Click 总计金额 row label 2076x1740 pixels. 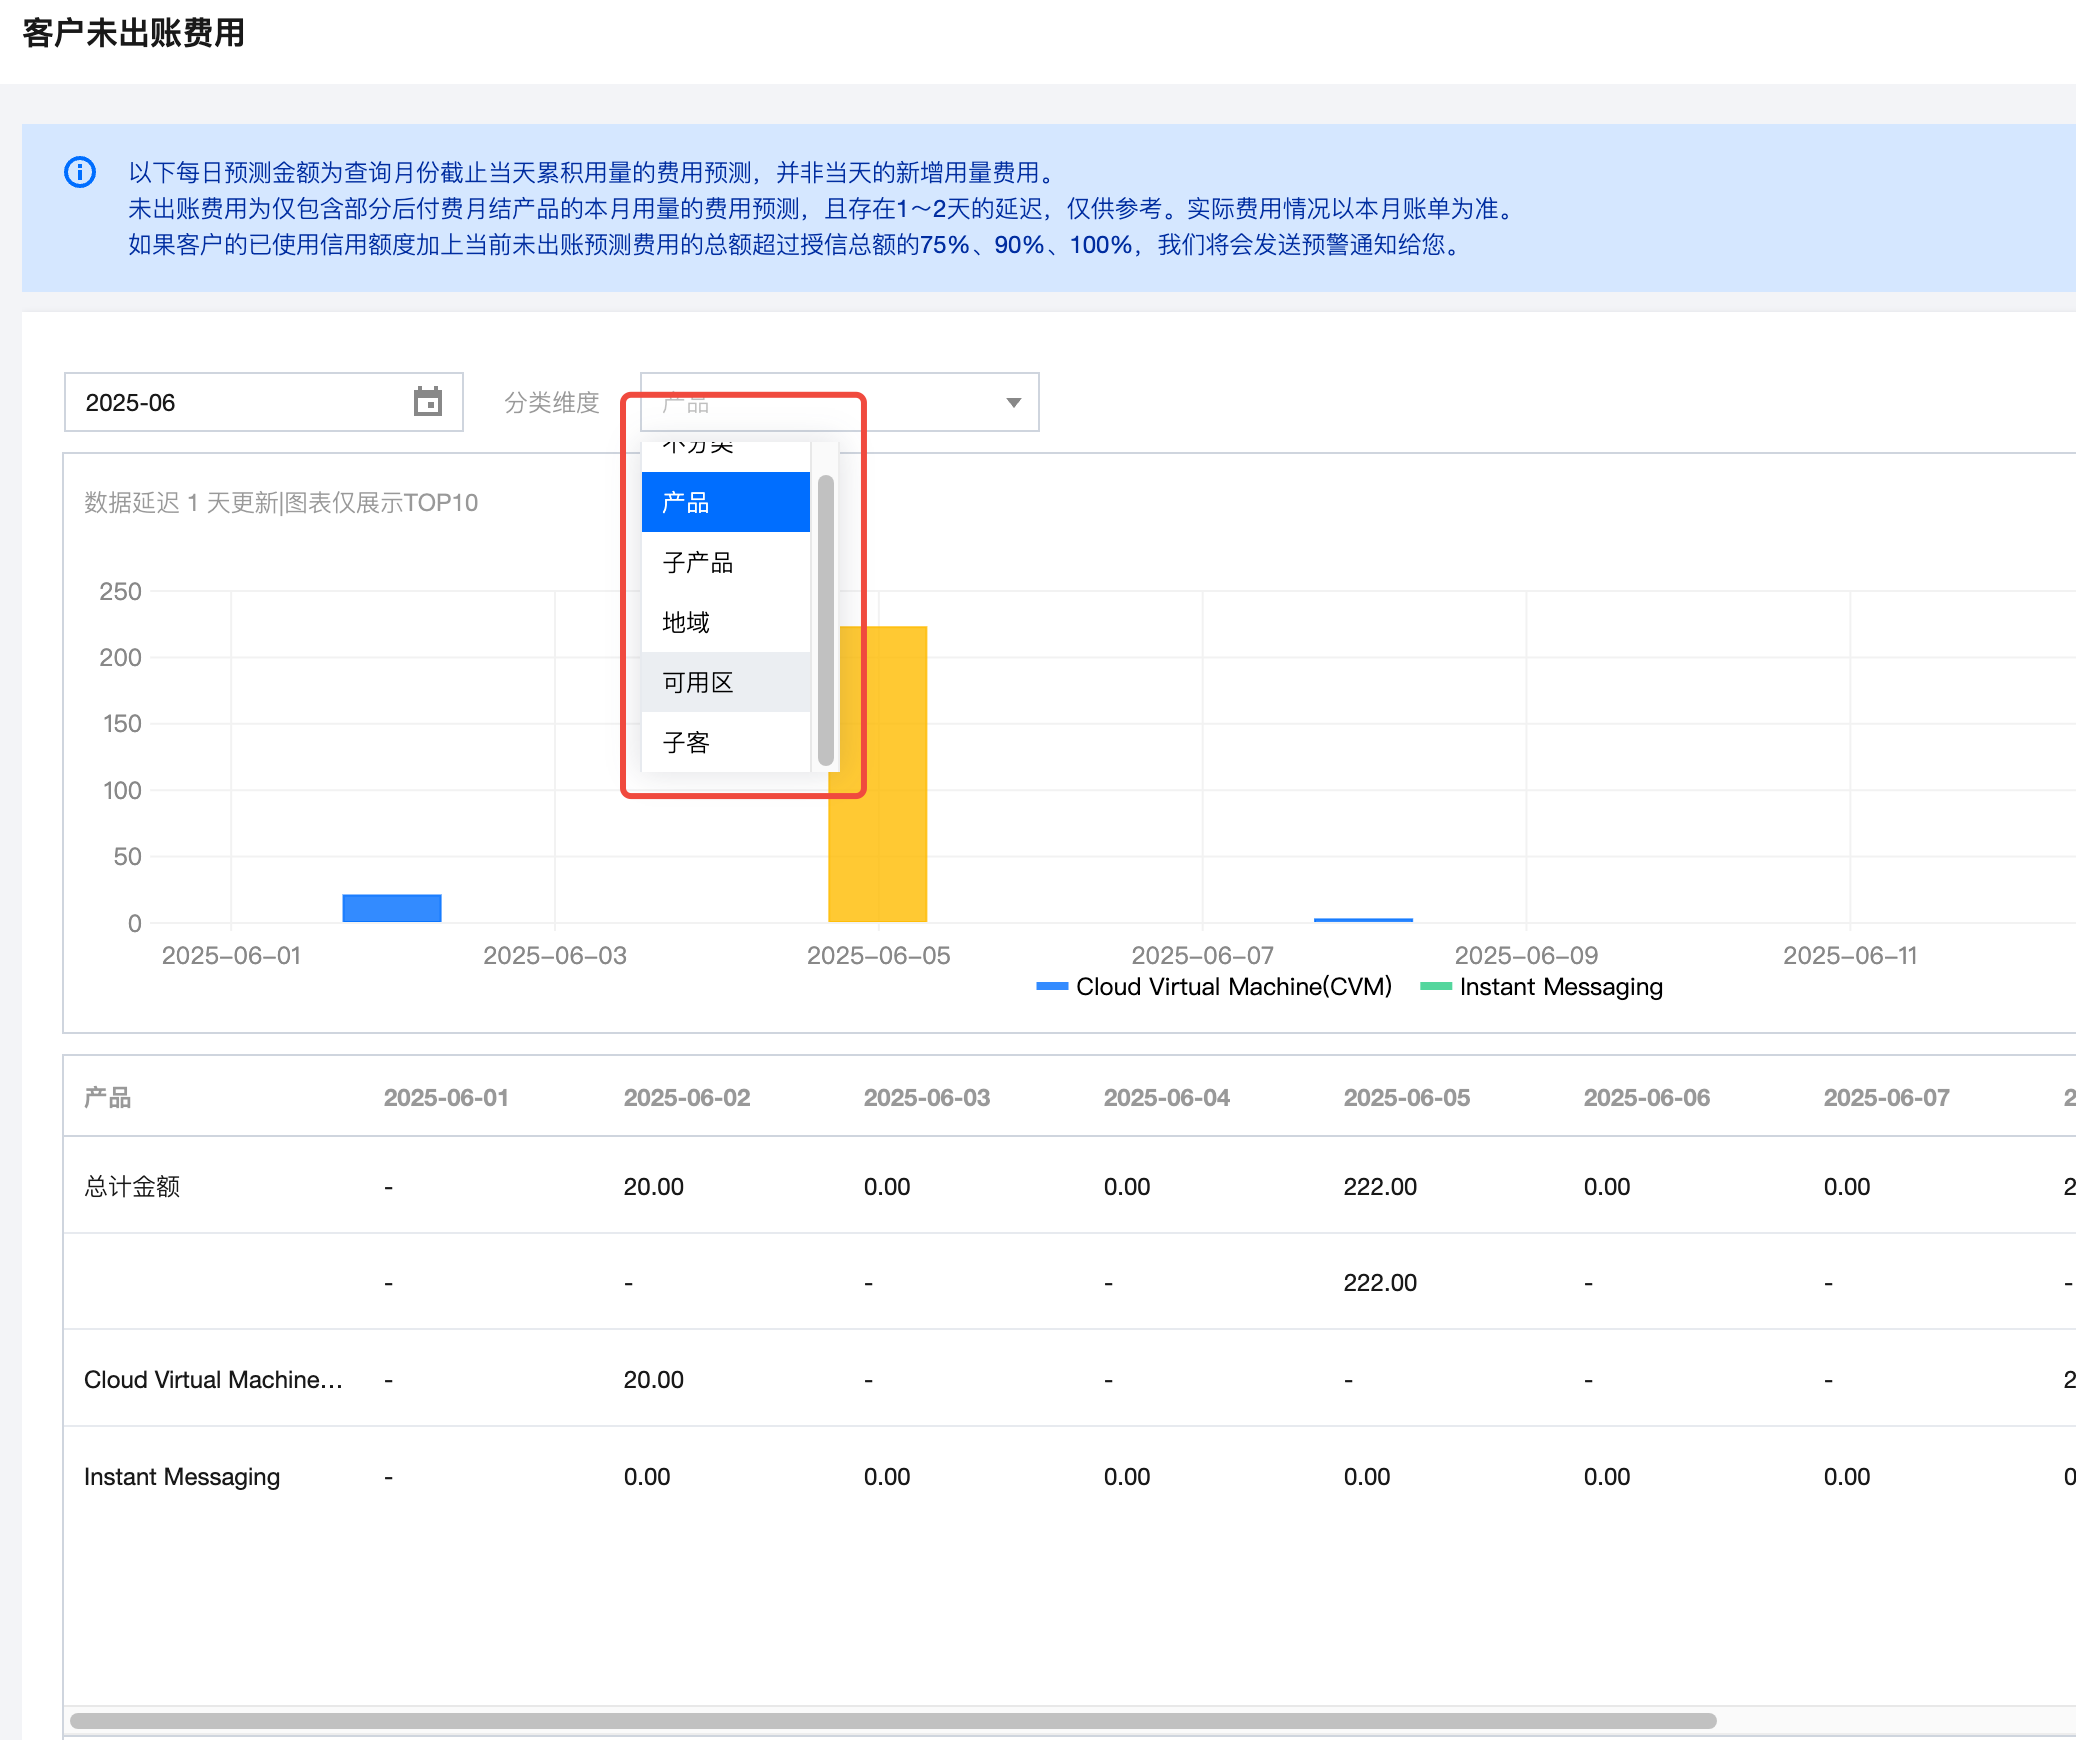132,1187
